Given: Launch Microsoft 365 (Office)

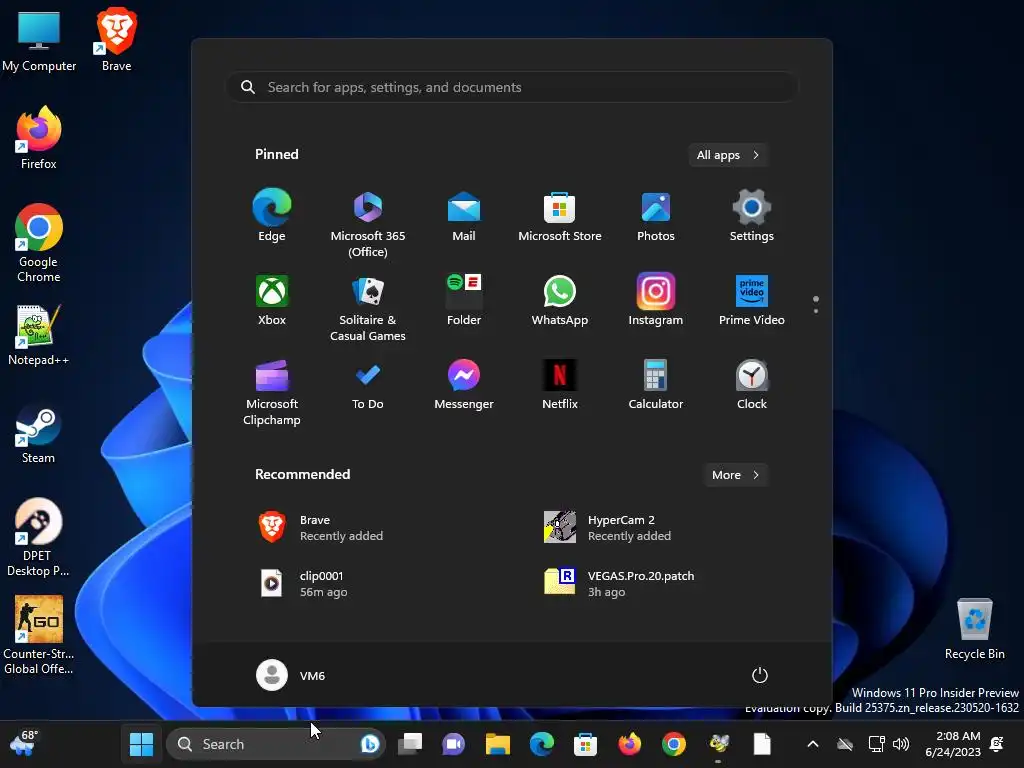Looking at the screenshot, I should (x=368, y=224).
